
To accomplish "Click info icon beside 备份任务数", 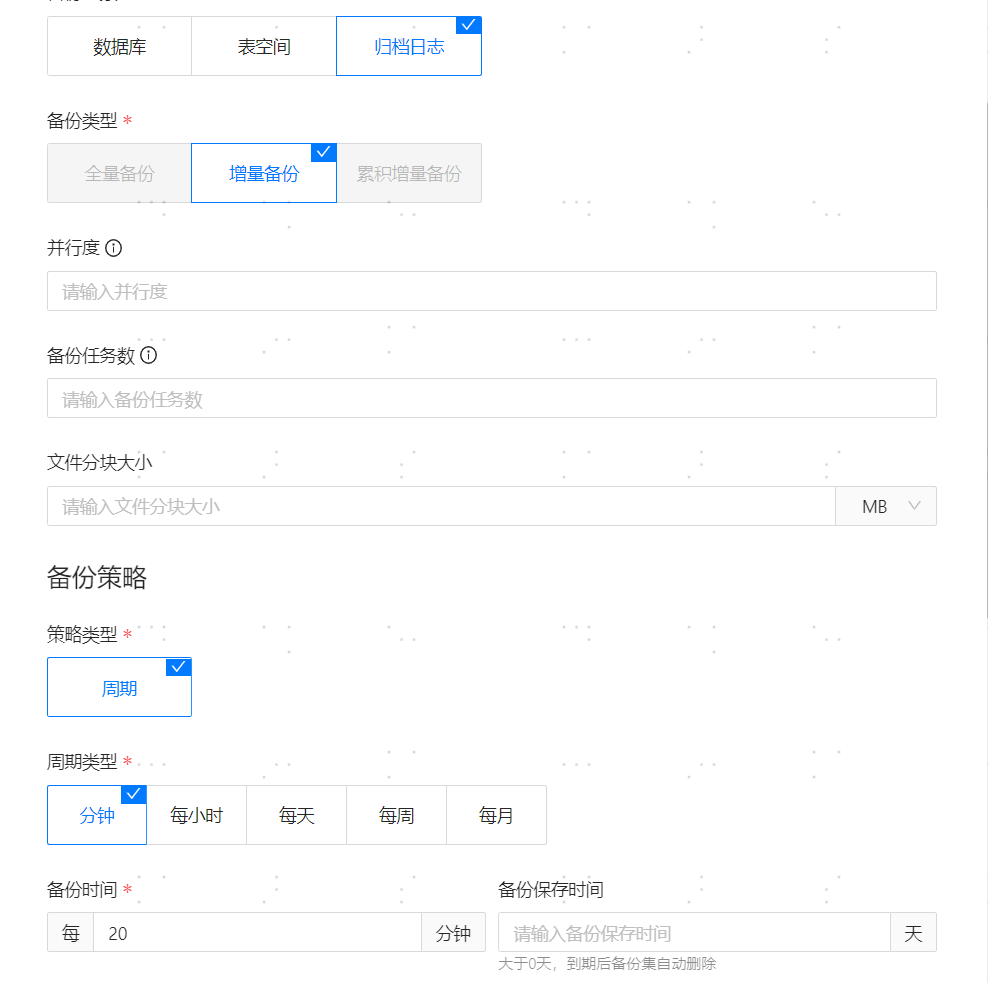I will point(149,355).
